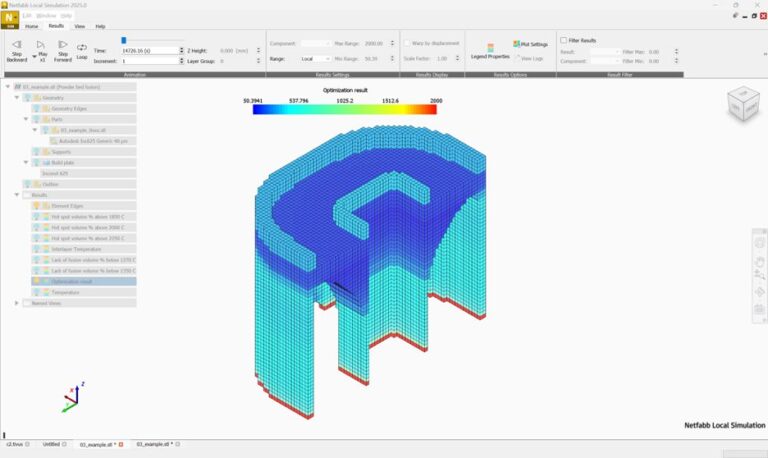This screenshot has width=768, height=458.
Task: Click the Netfabb application menu icon
Action: pyautogui.click(x=11, y=19)
